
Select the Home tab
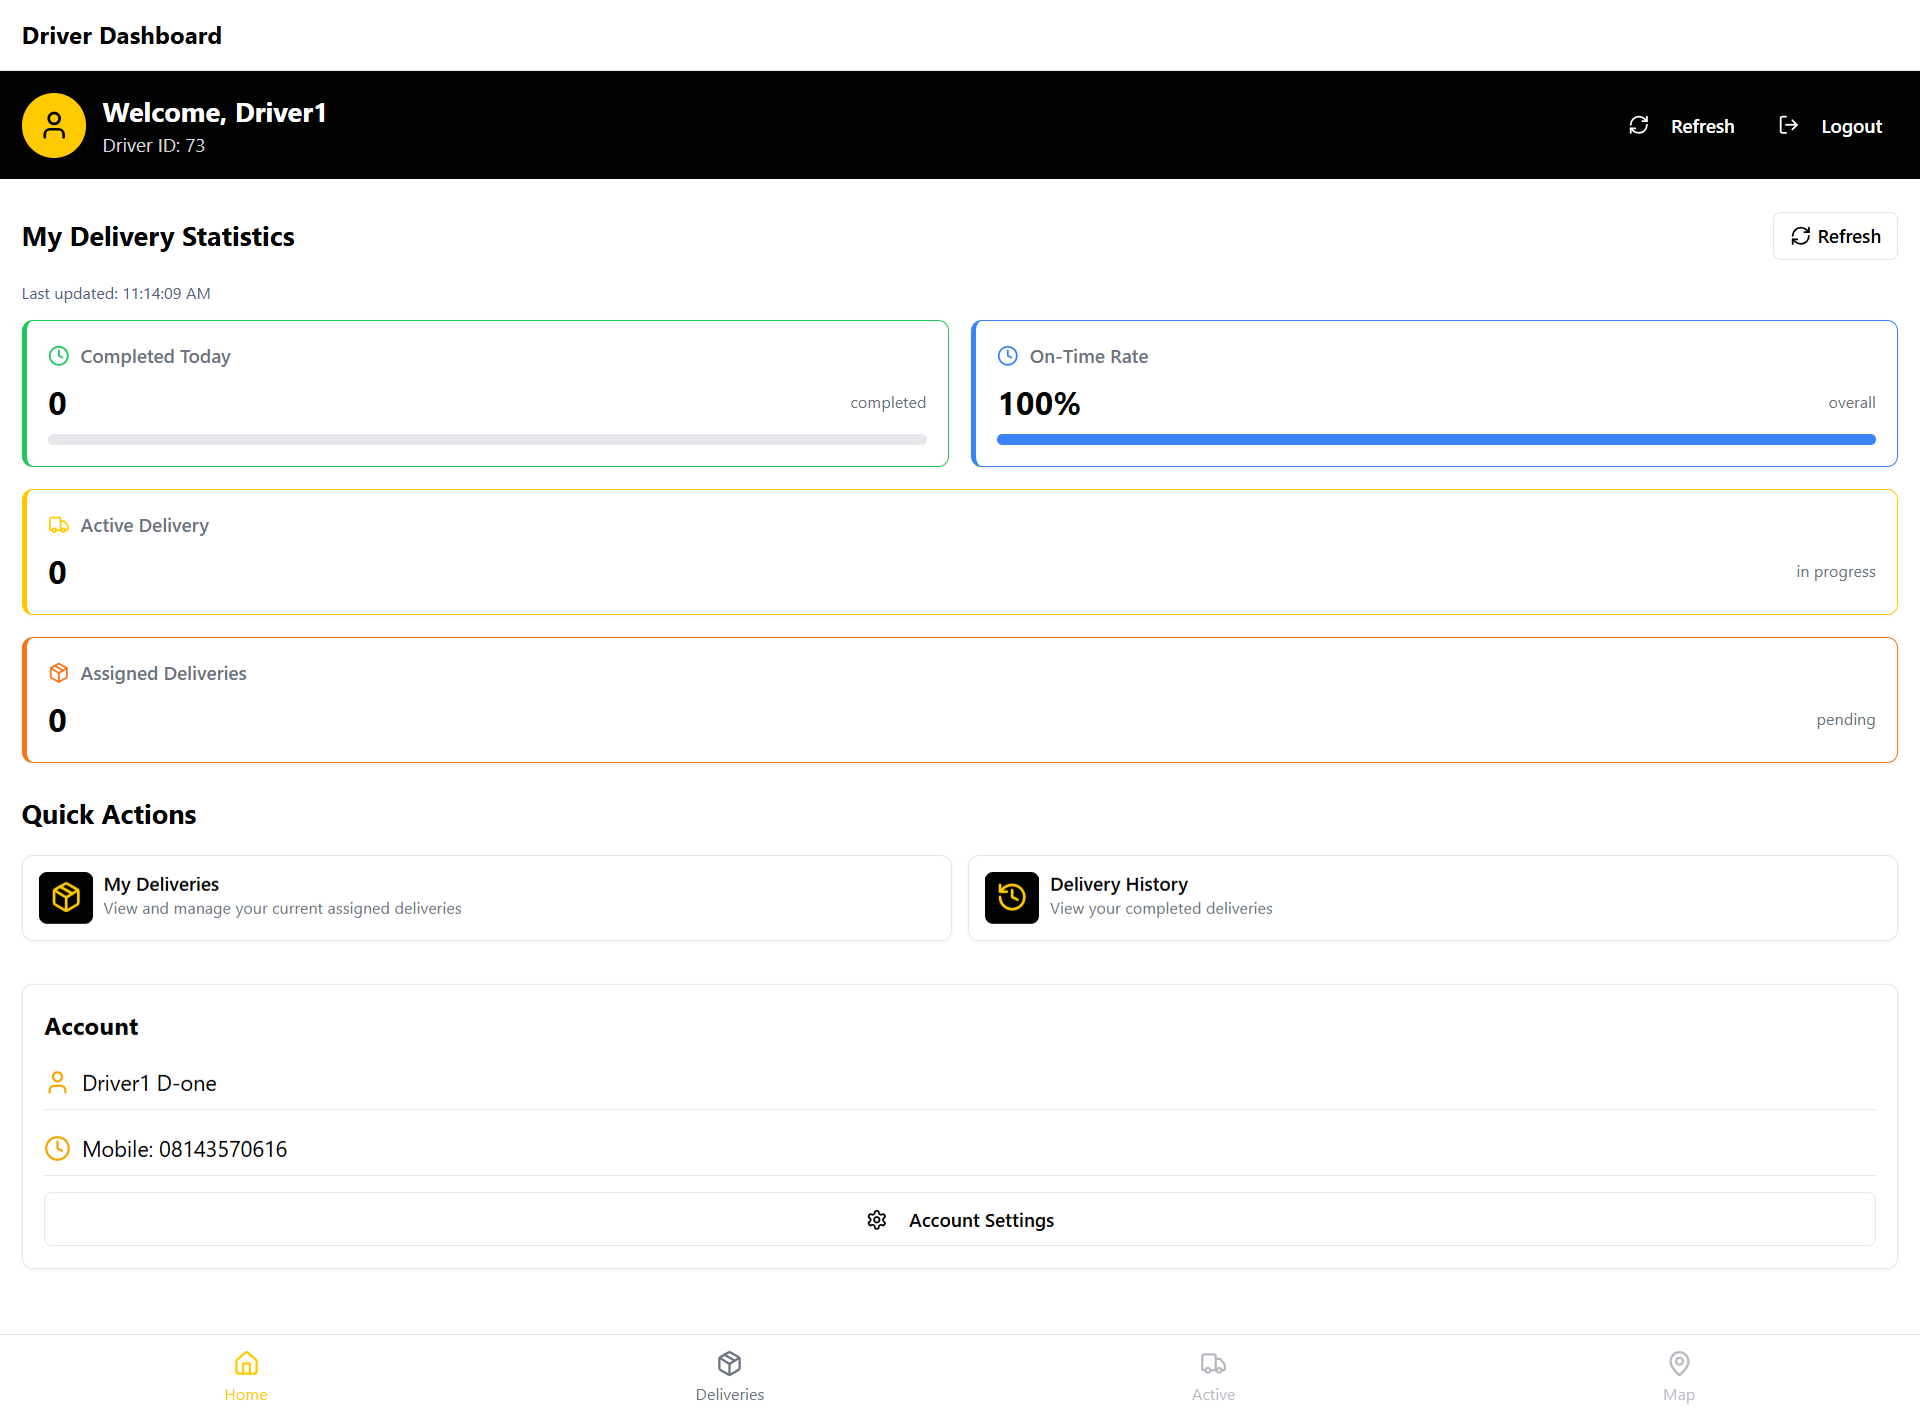click(246, 1376)
